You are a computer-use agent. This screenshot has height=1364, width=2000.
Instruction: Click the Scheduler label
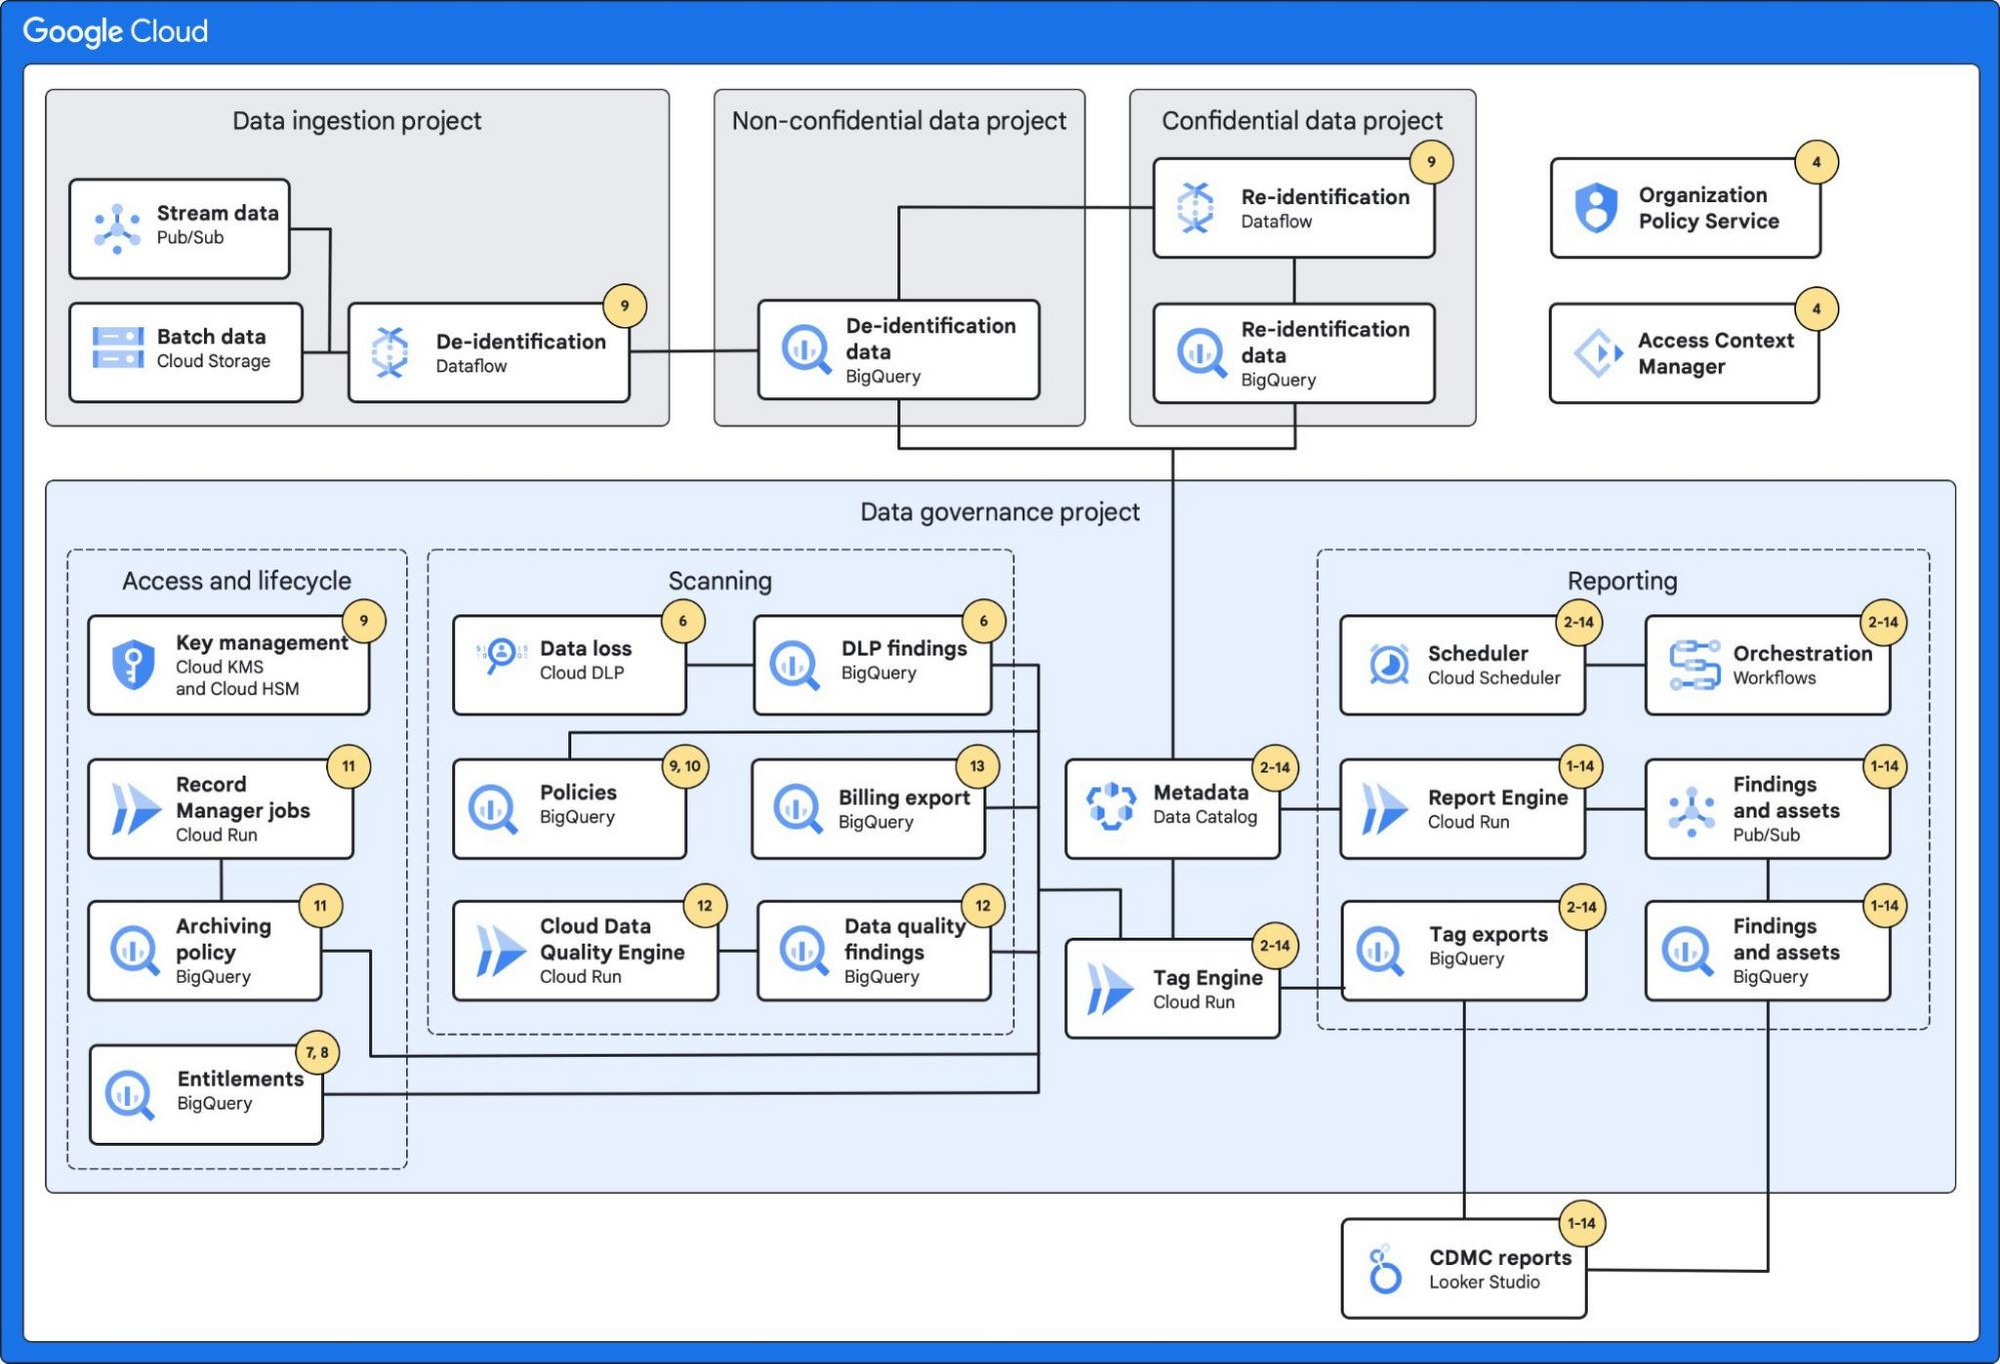coord(1478,654)
